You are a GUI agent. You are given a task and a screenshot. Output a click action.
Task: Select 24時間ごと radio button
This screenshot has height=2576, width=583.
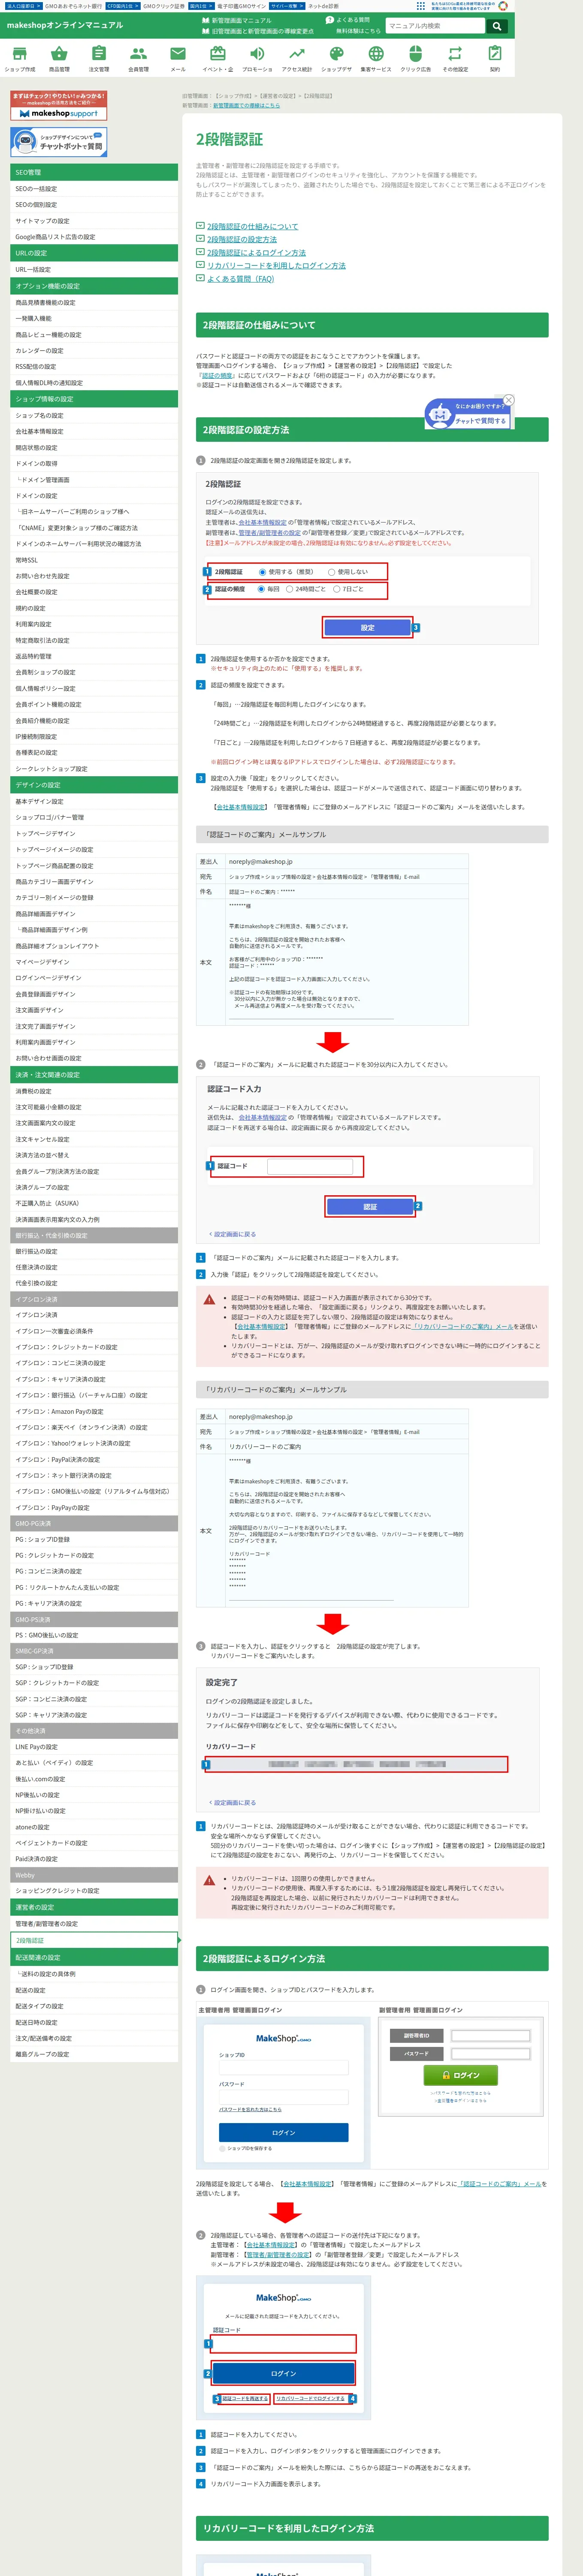pyautogui.click(x=289, y=589)
